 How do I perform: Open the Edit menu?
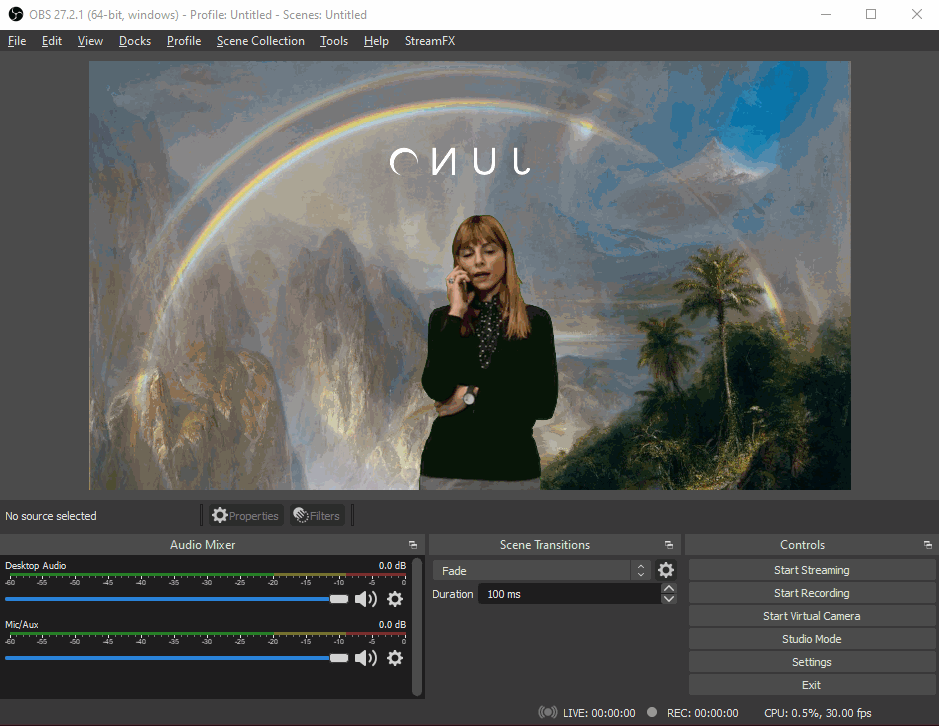[52, 41]
